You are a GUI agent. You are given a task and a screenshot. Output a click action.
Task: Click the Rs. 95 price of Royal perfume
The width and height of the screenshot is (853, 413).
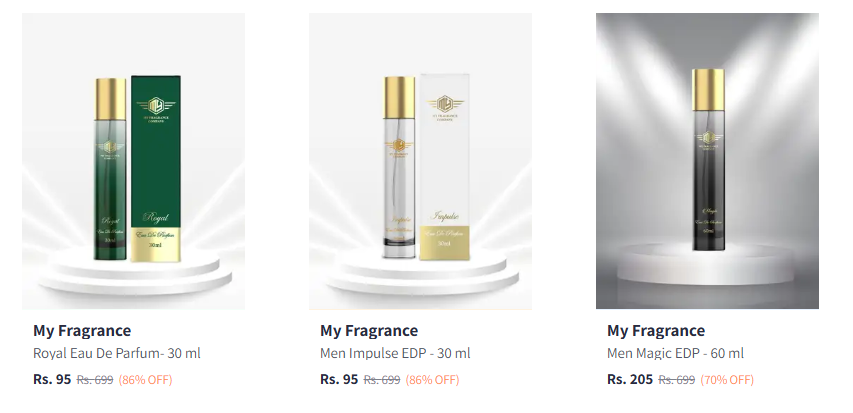(52, 379)
